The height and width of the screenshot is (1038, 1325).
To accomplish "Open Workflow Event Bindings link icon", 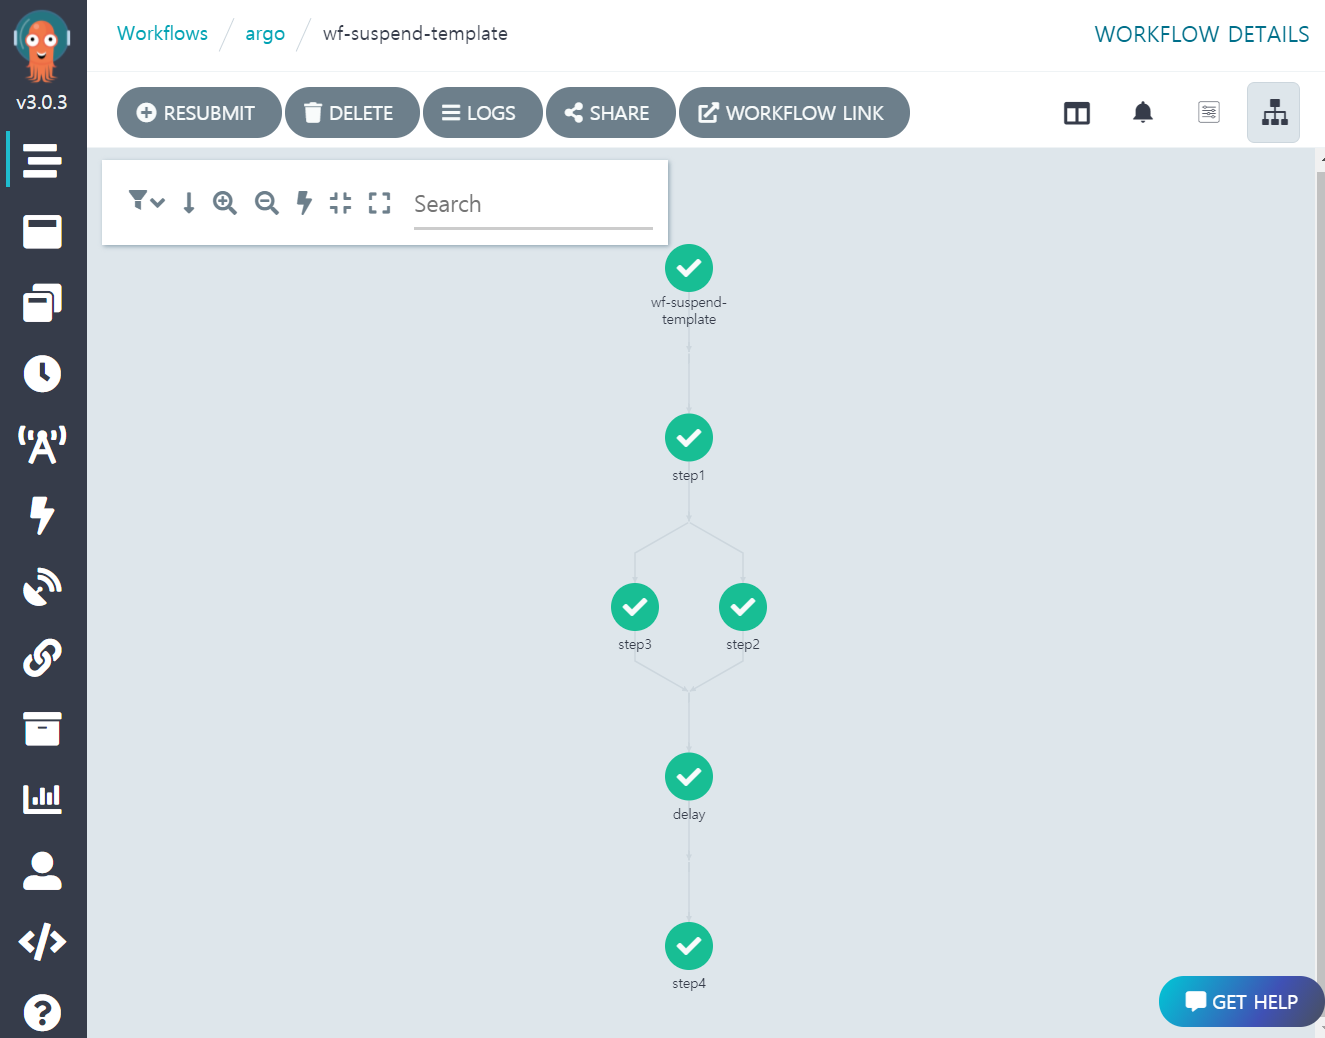I will [42, 657].
